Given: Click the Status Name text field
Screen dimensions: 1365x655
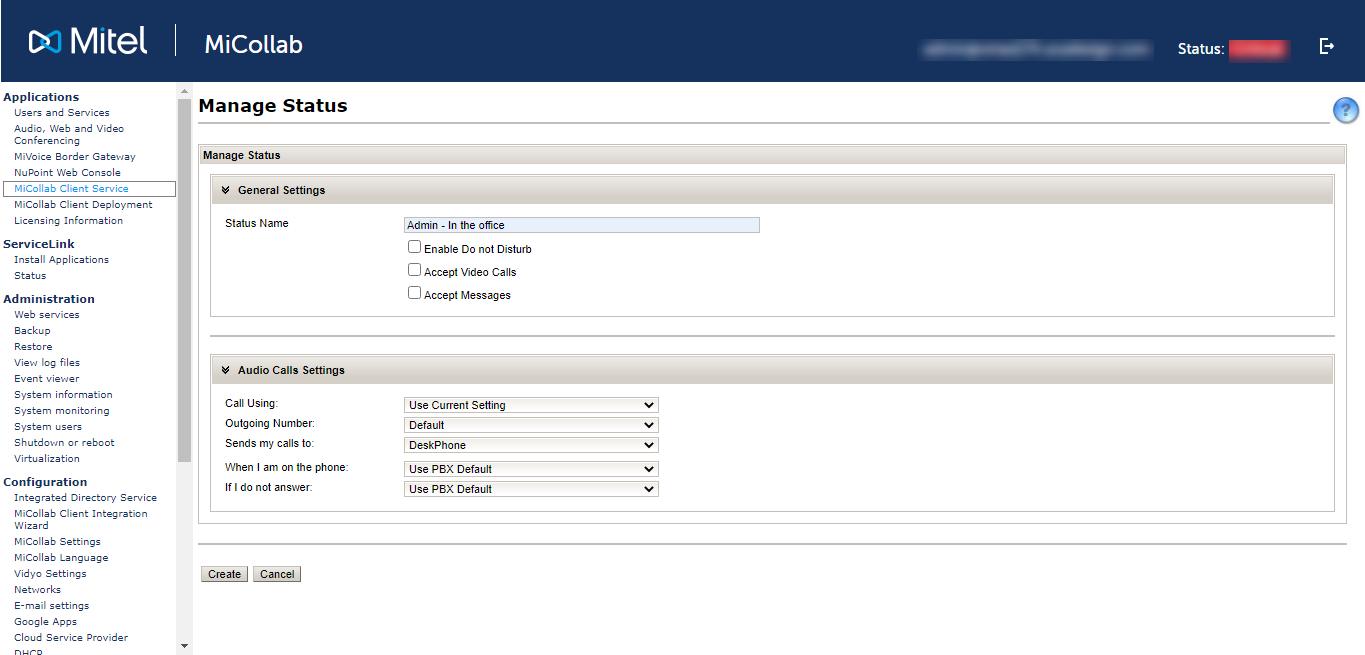Looking at the screenshot, I should [x=581, y=225].
